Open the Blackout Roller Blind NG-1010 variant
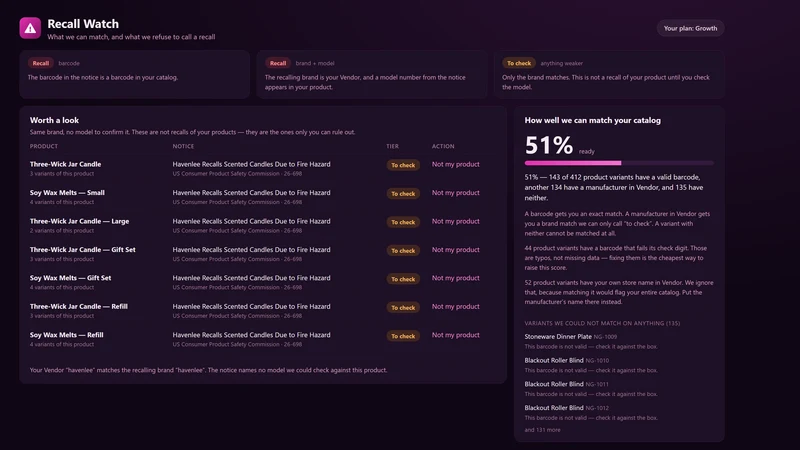The height and width of the screenshot is (450, 800). pyautogui.click(x=566, y=360)
